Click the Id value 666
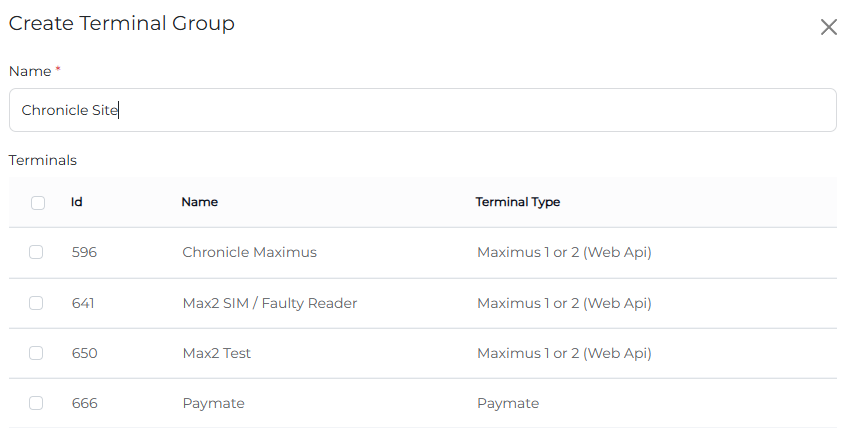Screen dimensions: 850x430 pyautogui.click(x=85, y=403)
